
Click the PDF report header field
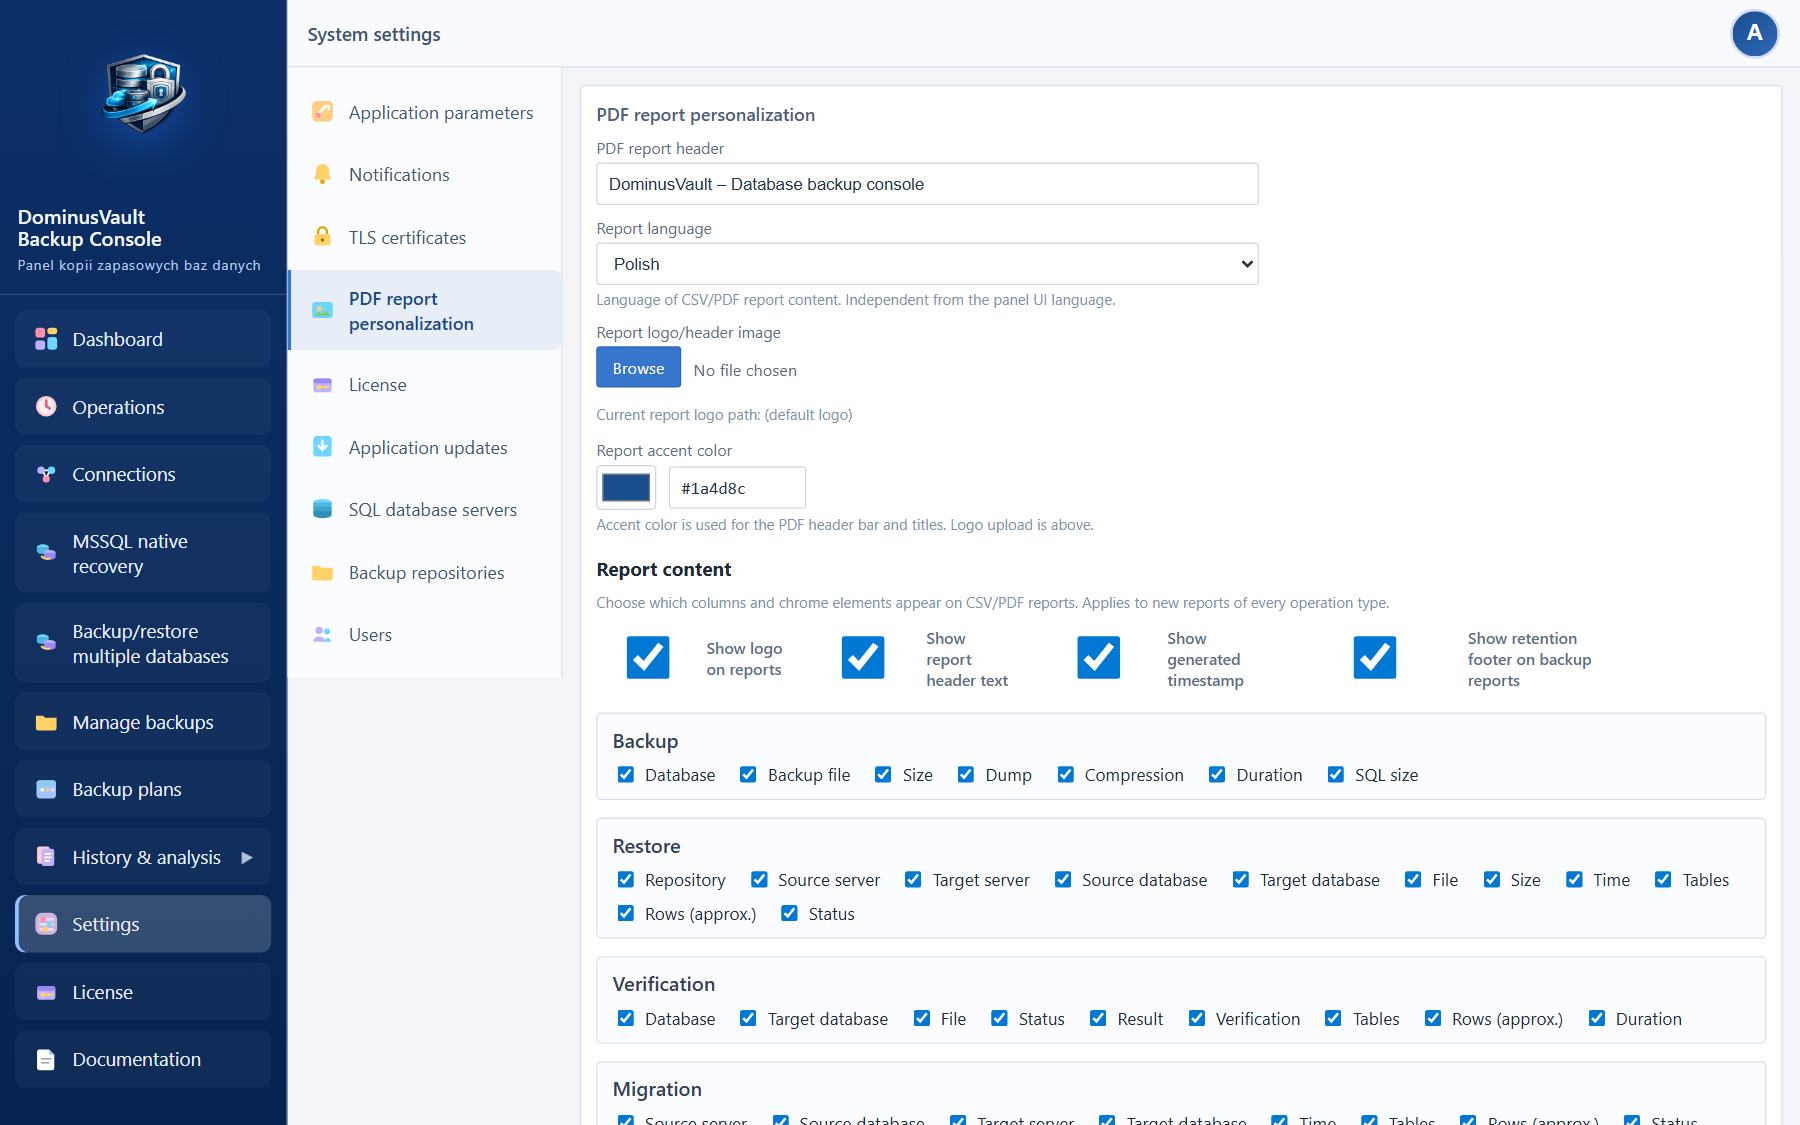click(927, 184)
